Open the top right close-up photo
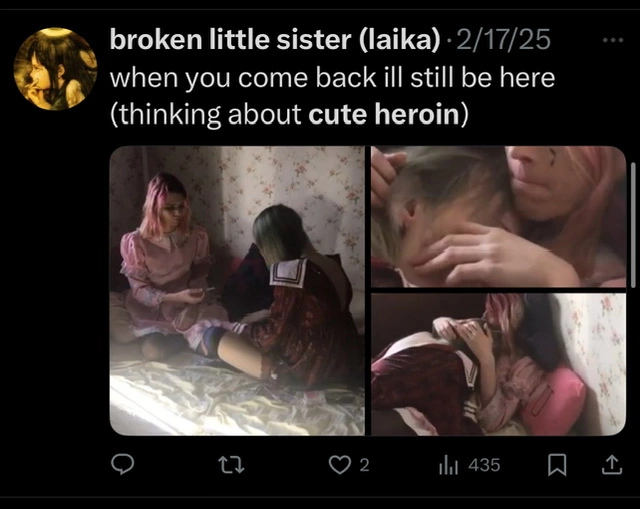640x509 pixels. point(498,216)
